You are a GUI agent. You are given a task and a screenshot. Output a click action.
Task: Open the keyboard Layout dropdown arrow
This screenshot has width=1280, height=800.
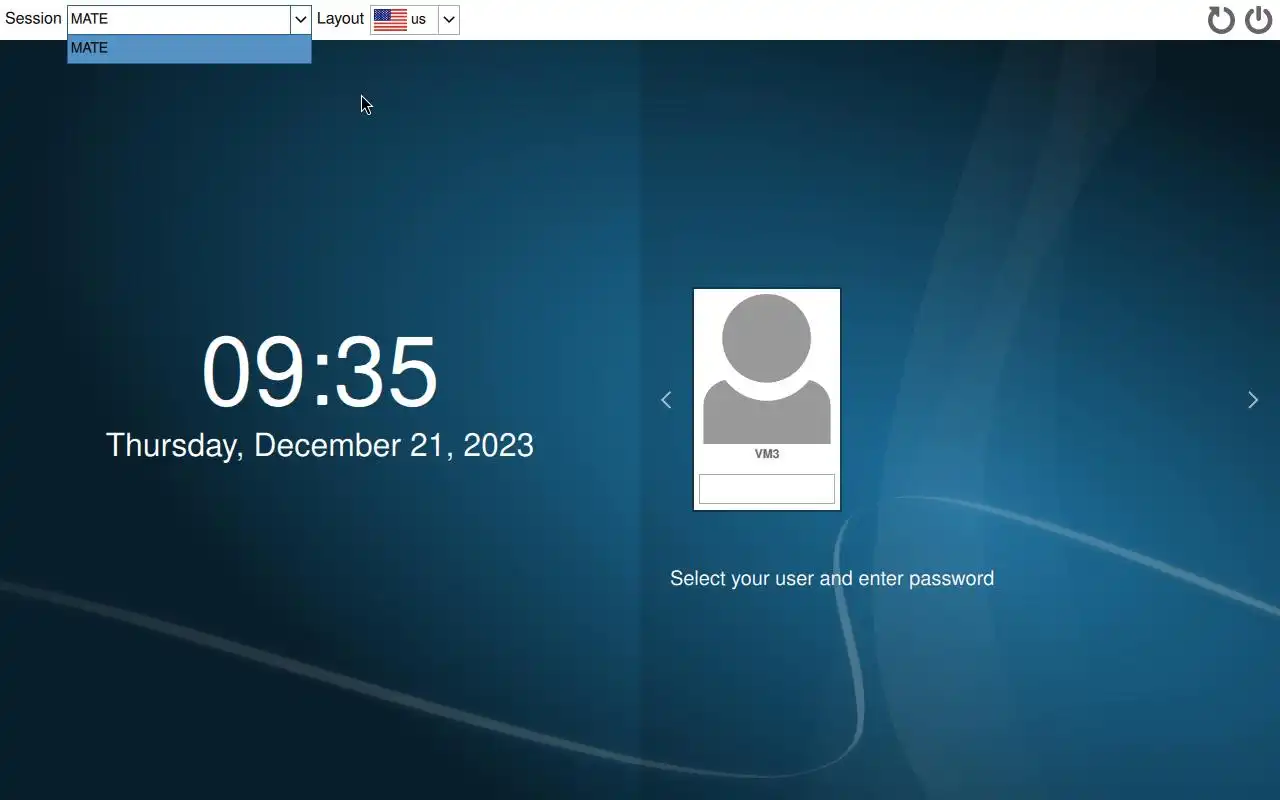[449, 20]
